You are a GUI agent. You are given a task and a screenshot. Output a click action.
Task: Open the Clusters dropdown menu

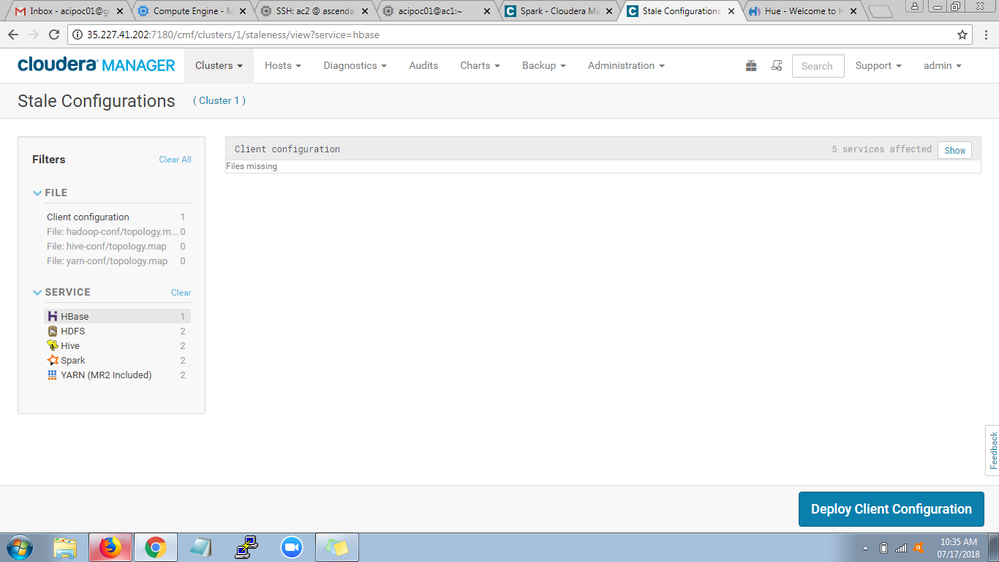point(219,66)
